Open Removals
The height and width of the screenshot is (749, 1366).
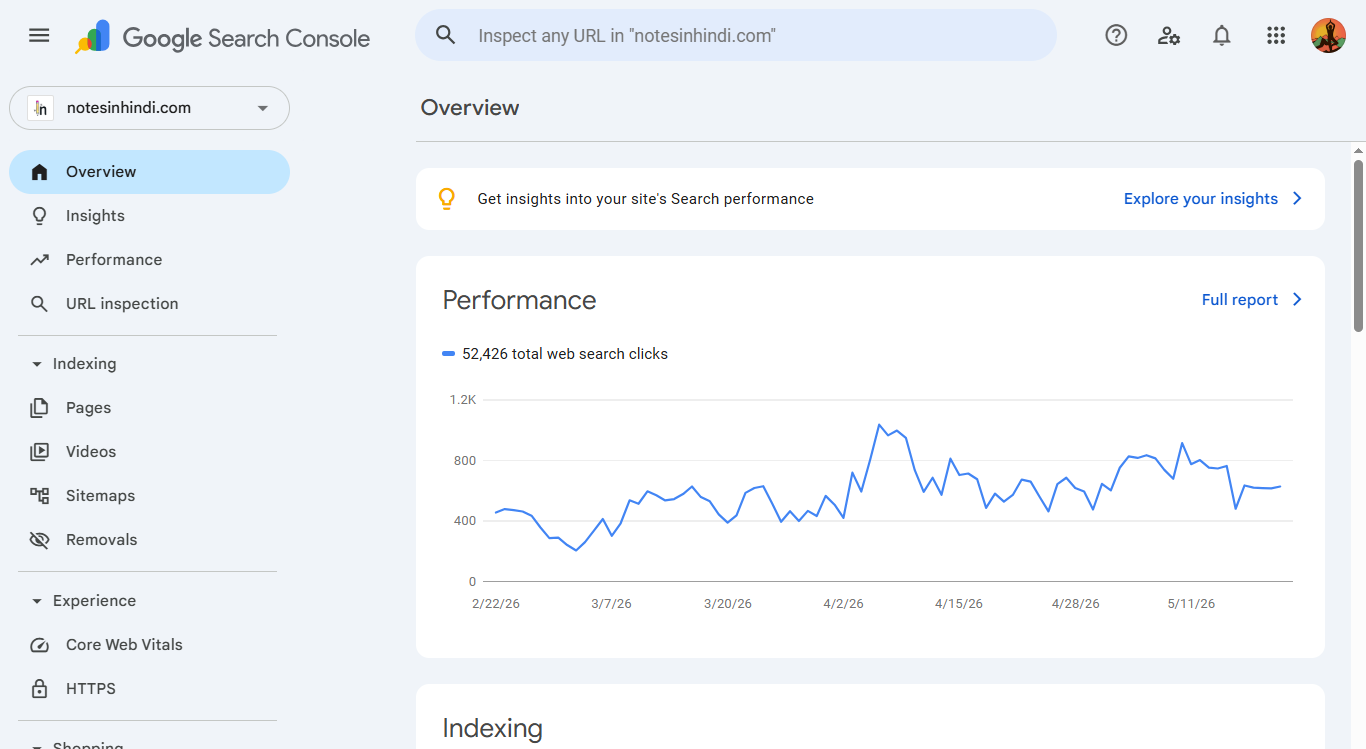(149, 540)
